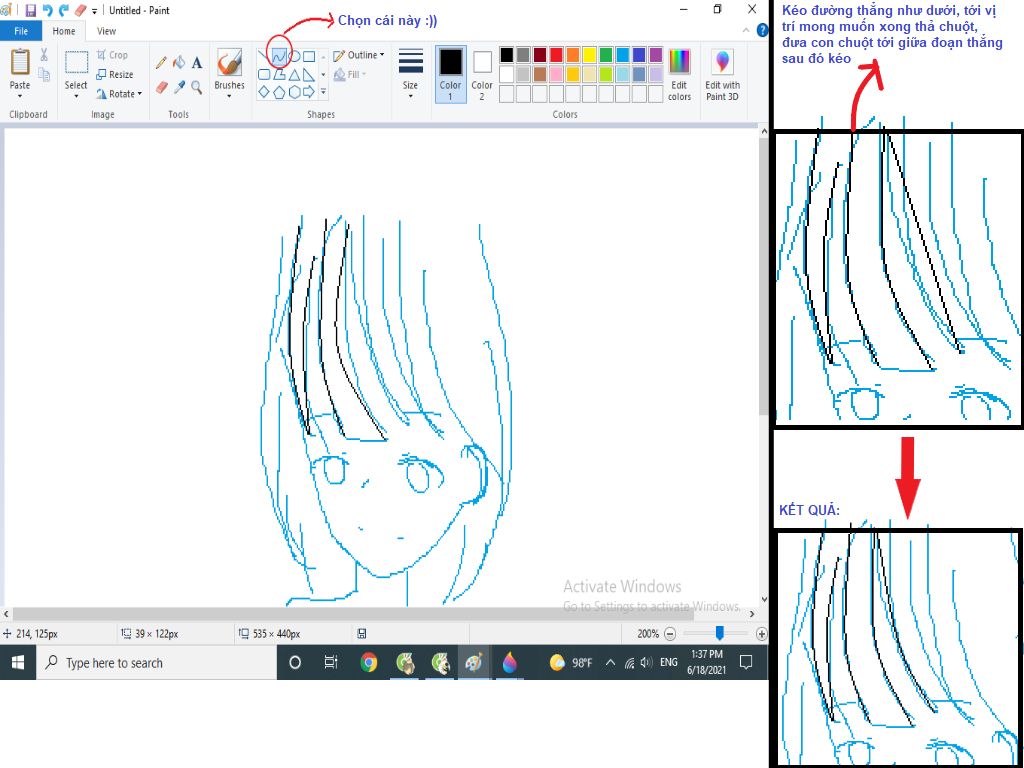Screen dimensions: 1024x768
Task: Select the Right triangle shape
Action: tap(310, 74)
